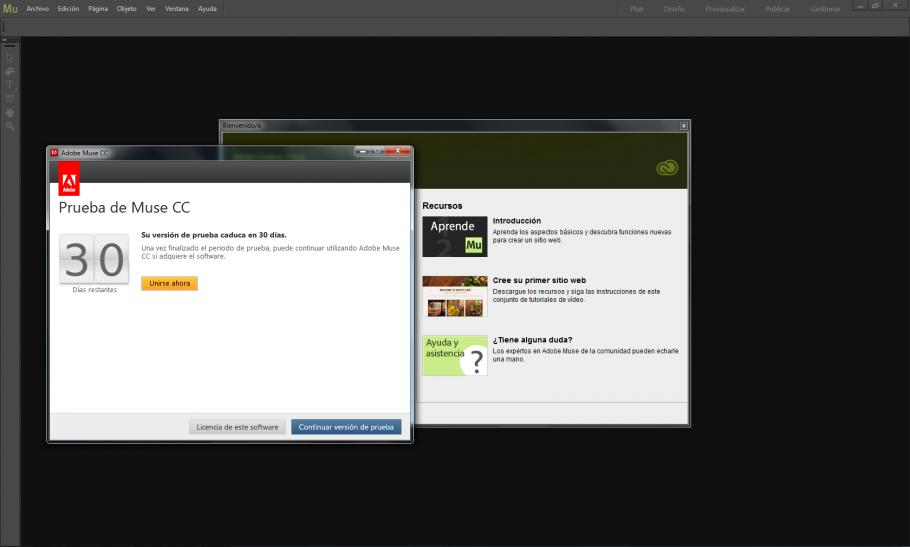Image resolution: width=910 pixels, height=547 pixels.
Task: Switch to the Plan view
Action: click(x=637, y=9)
